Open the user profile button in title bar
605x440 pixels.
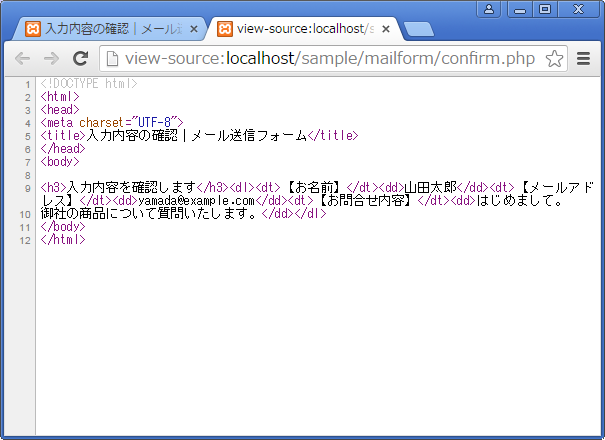489,9
